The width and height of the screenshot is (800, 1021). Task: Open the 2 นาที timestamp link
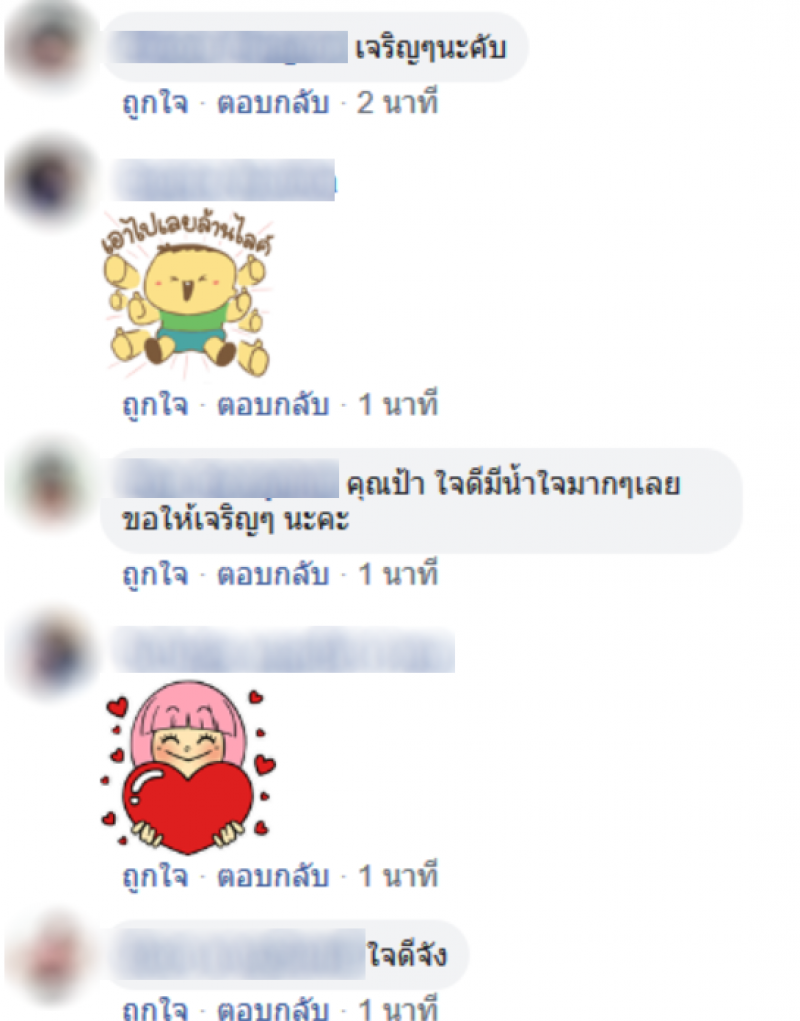[x=397, y=103]
